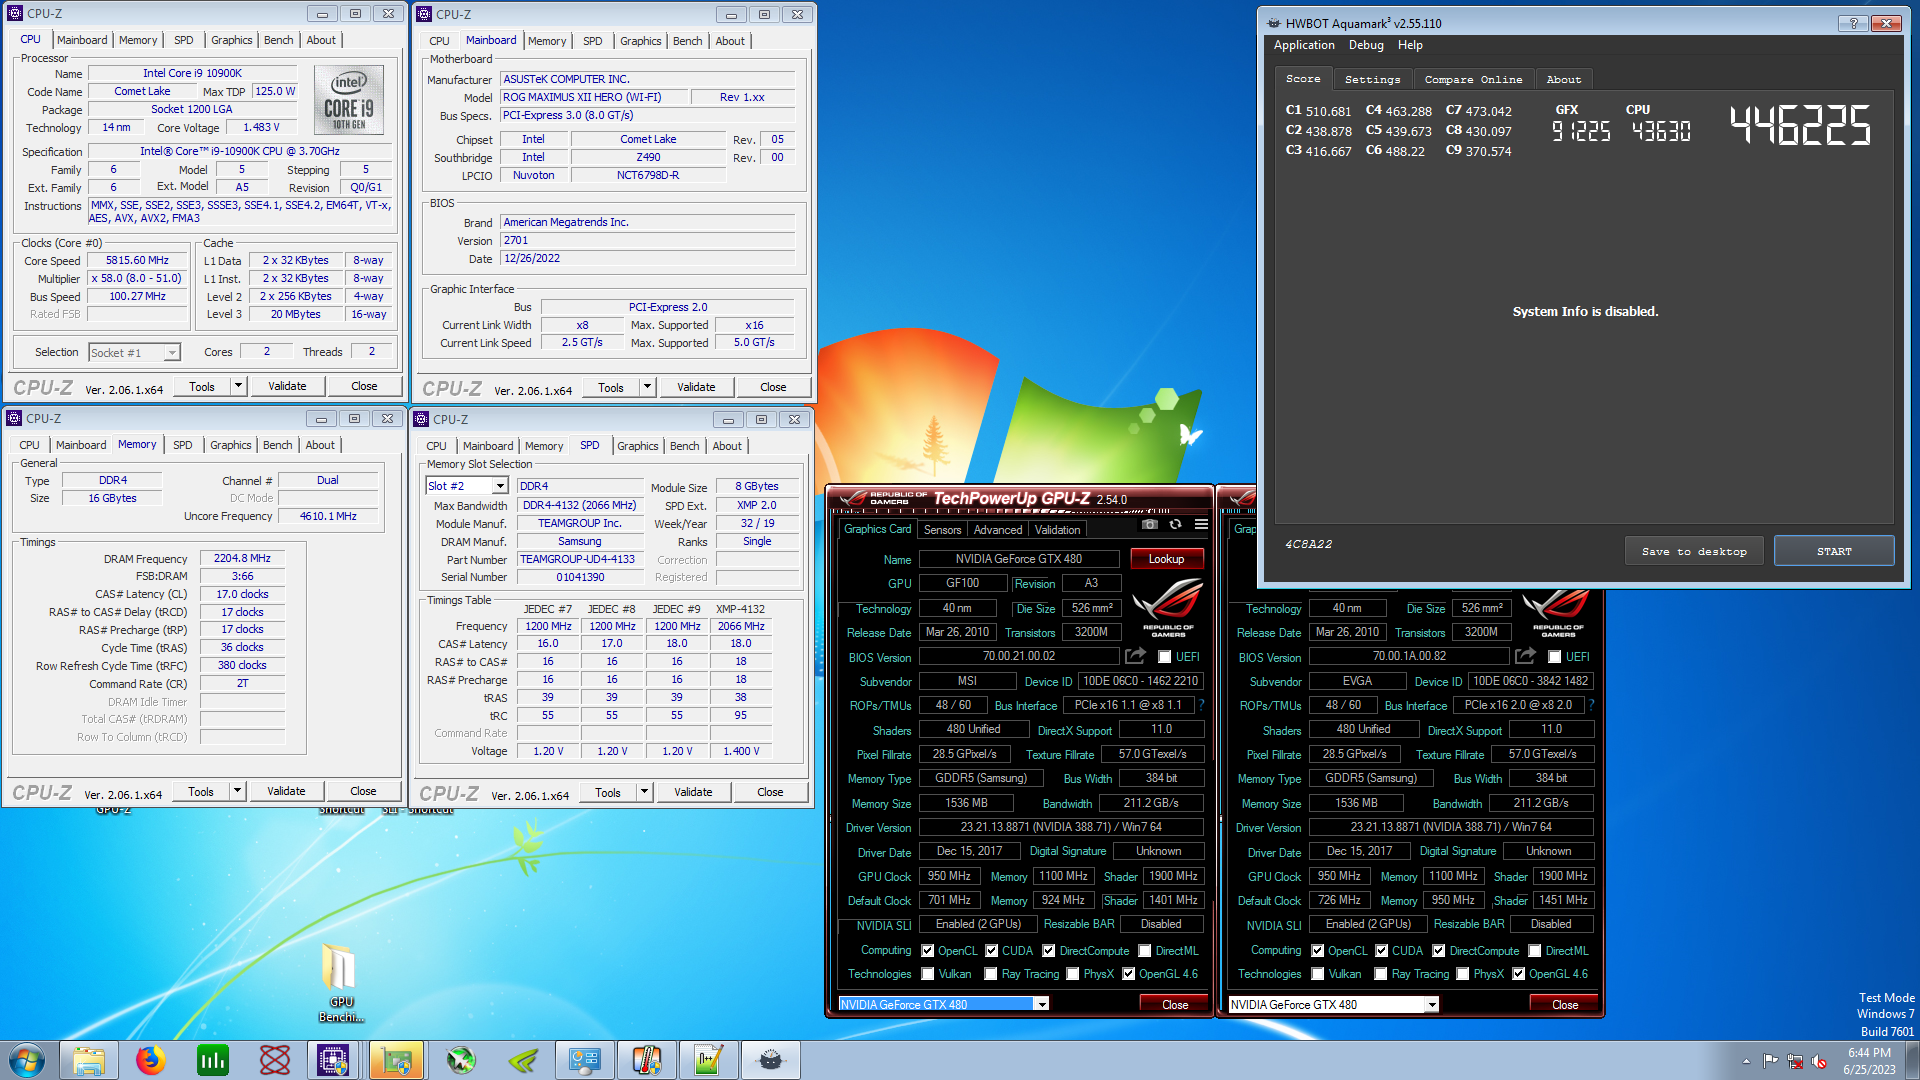Click the GPU-Z refresh icon
The image size is (1920, 1080).
(1176, 524)
